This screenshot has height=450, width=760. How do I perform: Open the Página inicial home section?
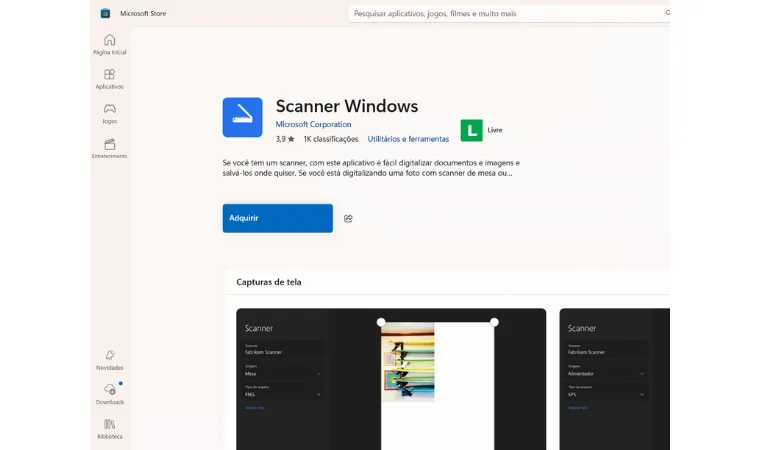[x=110, y=44]
